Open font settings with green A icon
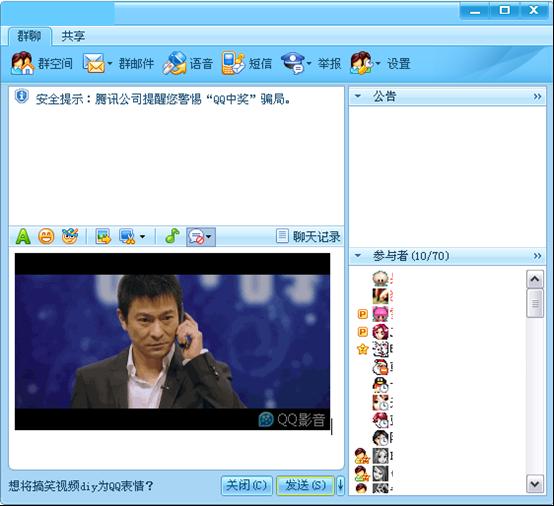 coord(23,236)
